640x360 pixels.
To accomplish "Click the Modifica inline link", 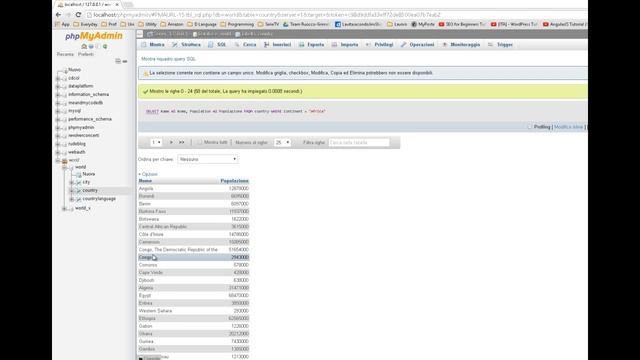I will 569,127.
